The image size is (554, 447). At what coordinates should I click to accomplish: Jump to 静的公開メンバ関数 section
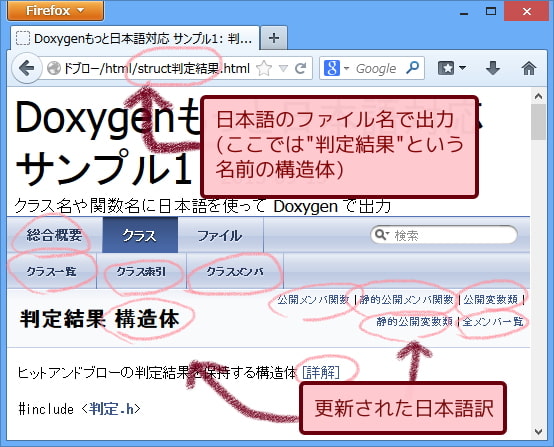(x=406, y=300)
